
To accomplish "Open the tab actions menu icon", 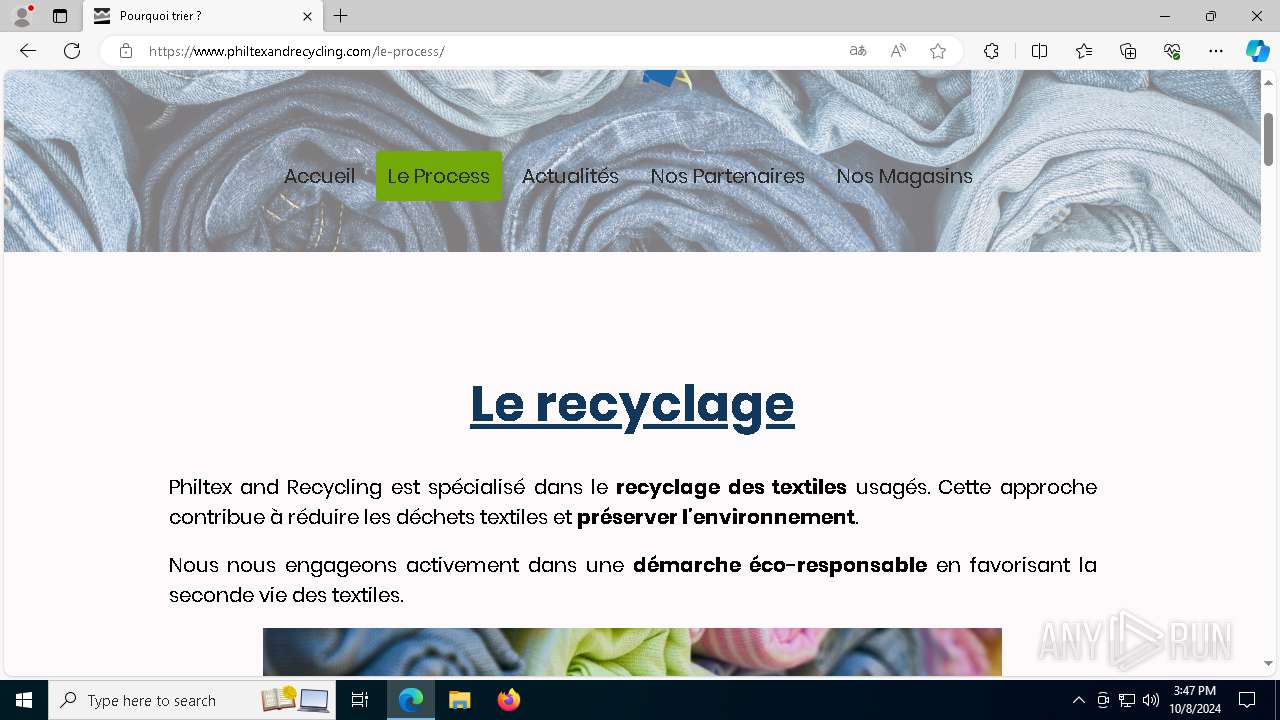I will [x=60, y=16].
